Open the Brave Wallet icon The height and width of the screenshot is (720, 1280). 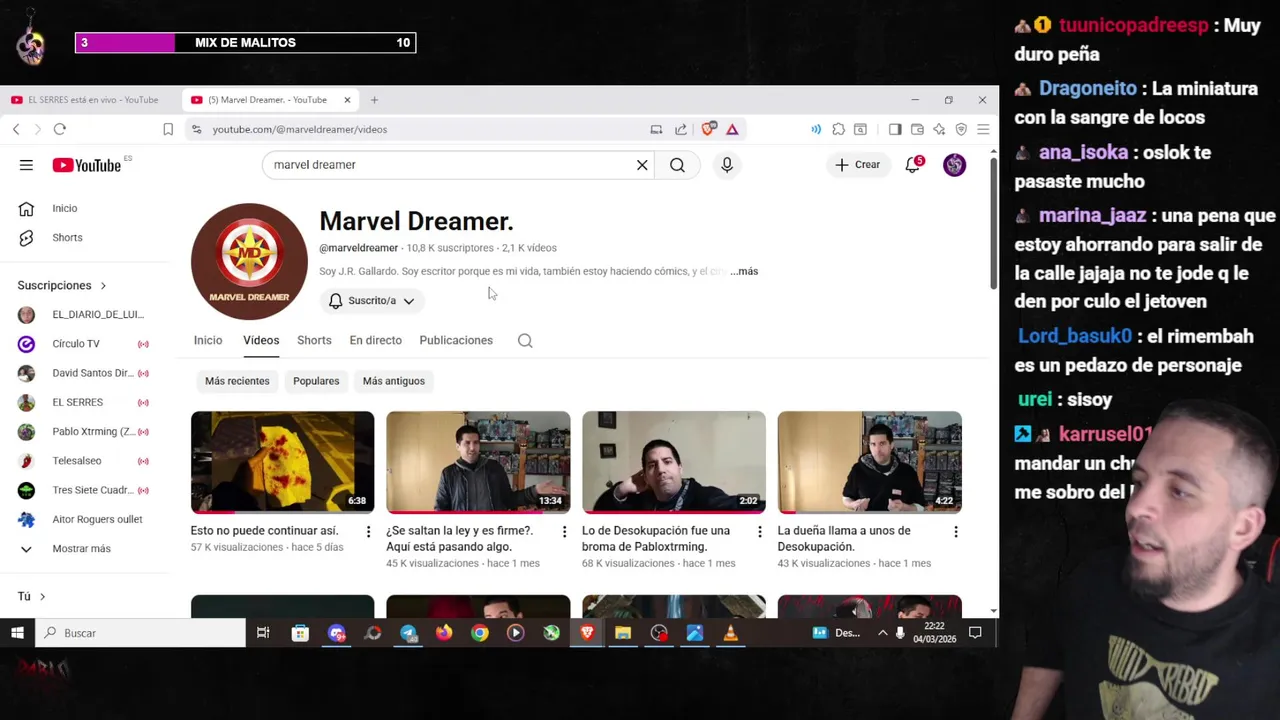(917, 129)
